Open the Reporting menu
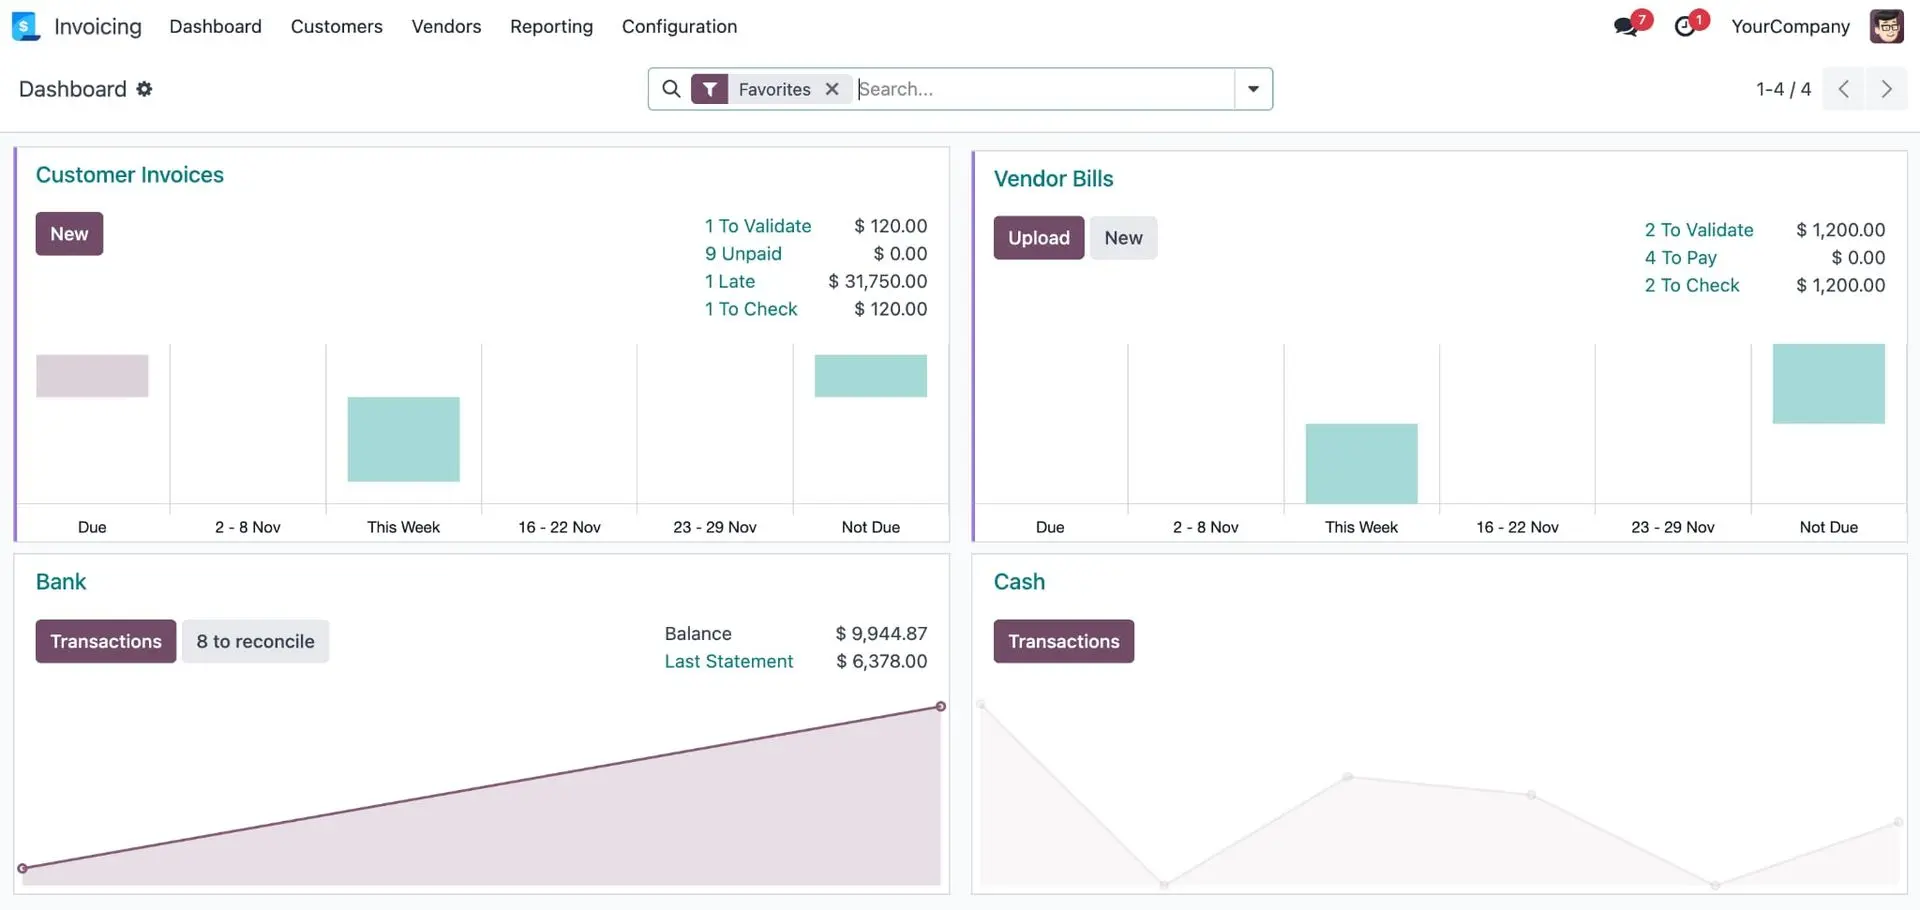 [551, 26]
